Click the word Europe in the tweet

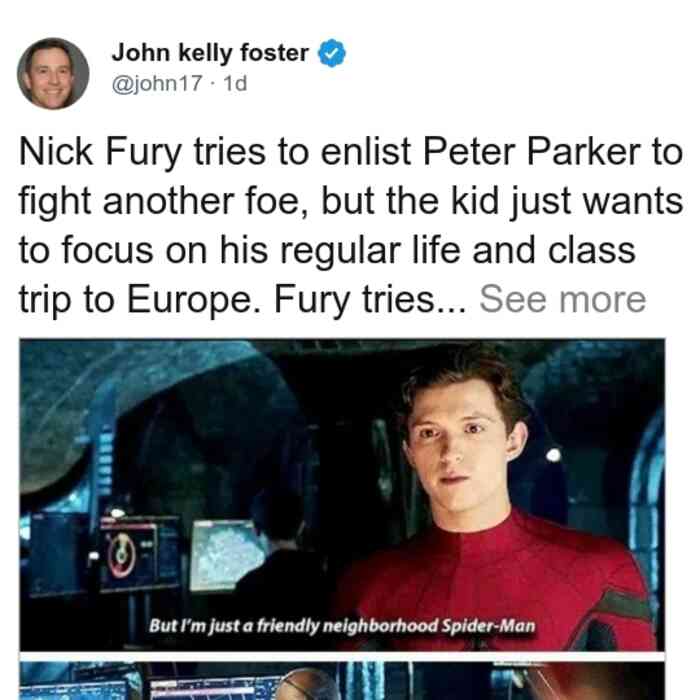point(189,300)
